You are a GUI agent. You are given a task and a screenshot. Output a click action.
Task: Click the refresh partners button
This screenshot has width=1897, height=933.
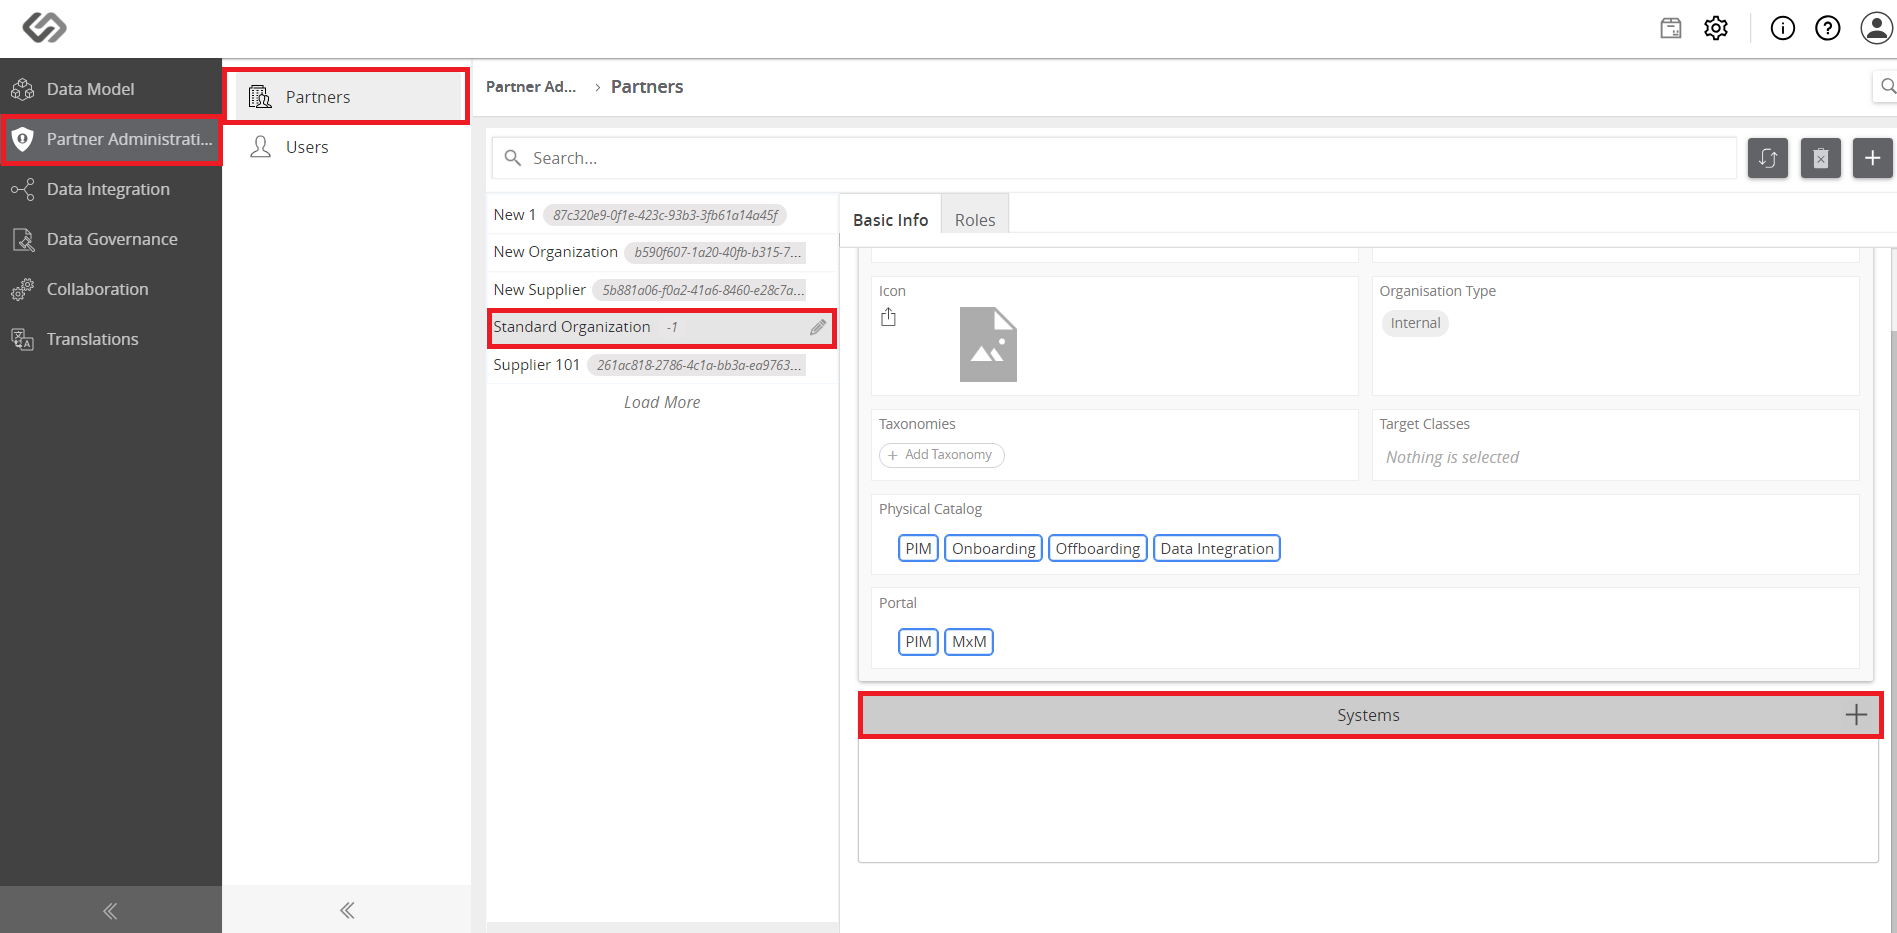click(1768, 158)
